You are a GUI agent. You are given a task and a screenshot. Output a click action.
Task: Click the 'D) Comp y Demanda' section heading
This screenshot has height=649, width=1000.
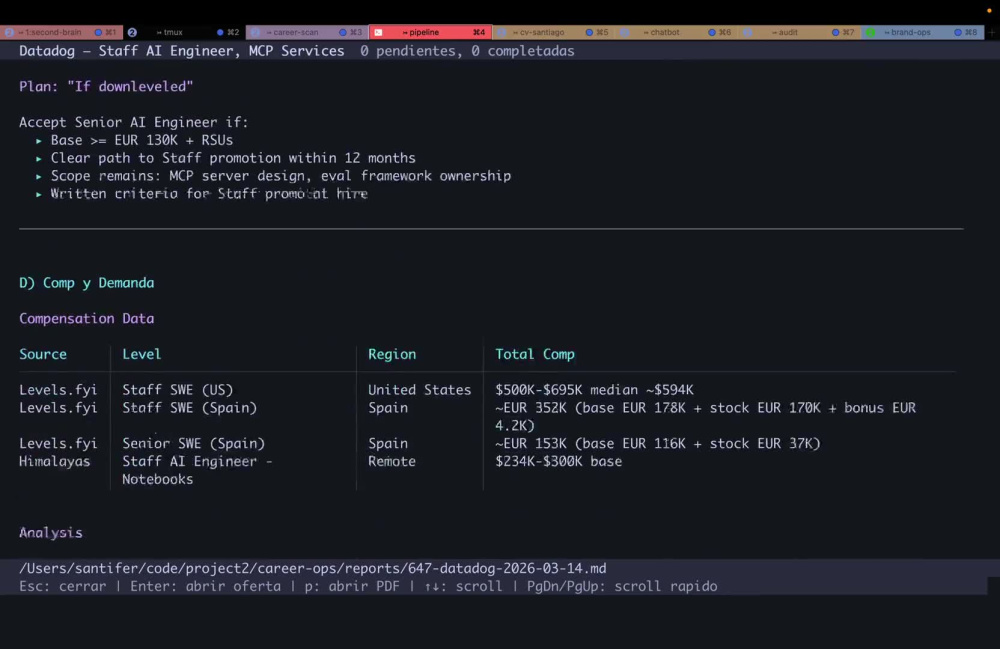pyautogui.click(x=86, y=283)
